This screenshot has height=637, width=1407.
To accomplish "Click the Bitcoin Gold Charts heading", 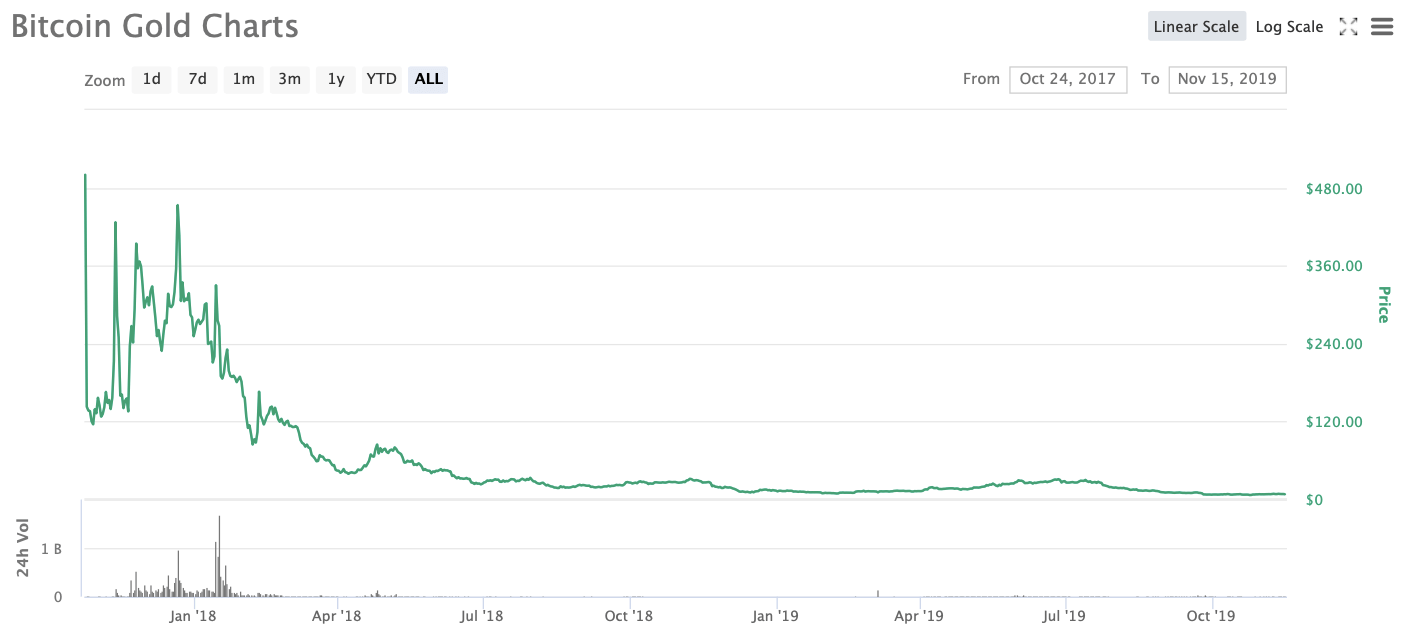I will point(155,26).
